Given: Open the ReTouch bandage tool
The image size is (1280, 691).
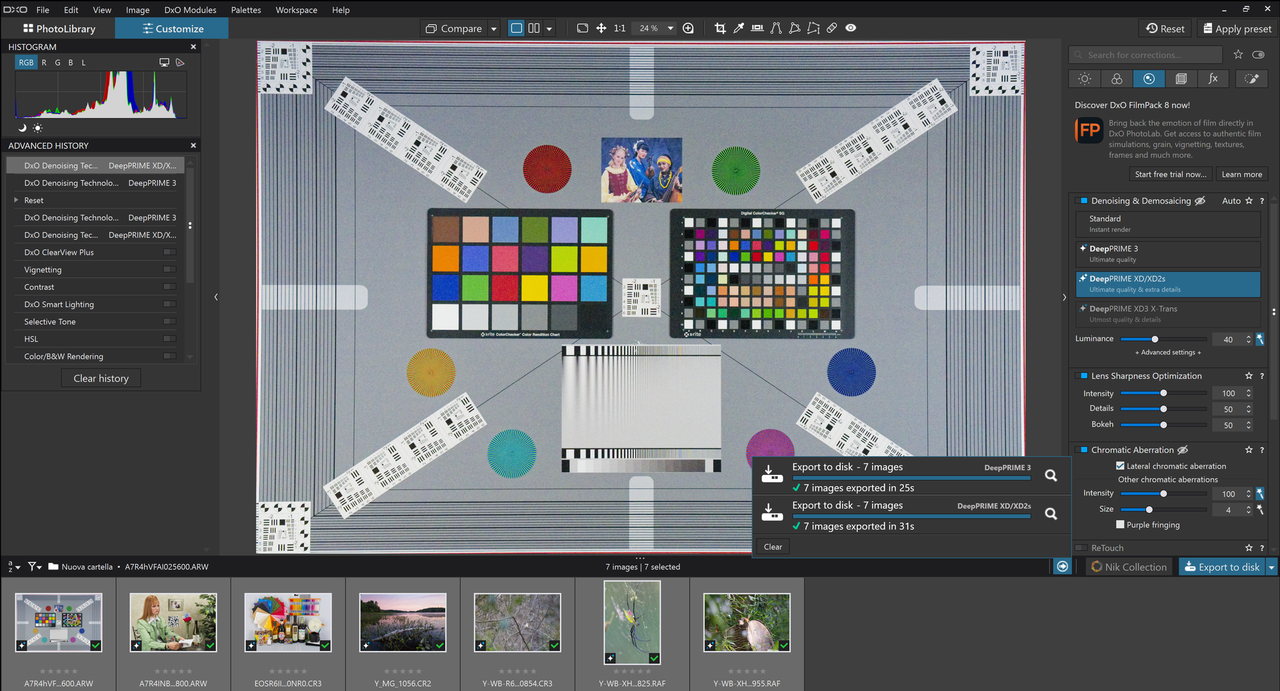Looking at the screenshot, I should tap(832, 28).
